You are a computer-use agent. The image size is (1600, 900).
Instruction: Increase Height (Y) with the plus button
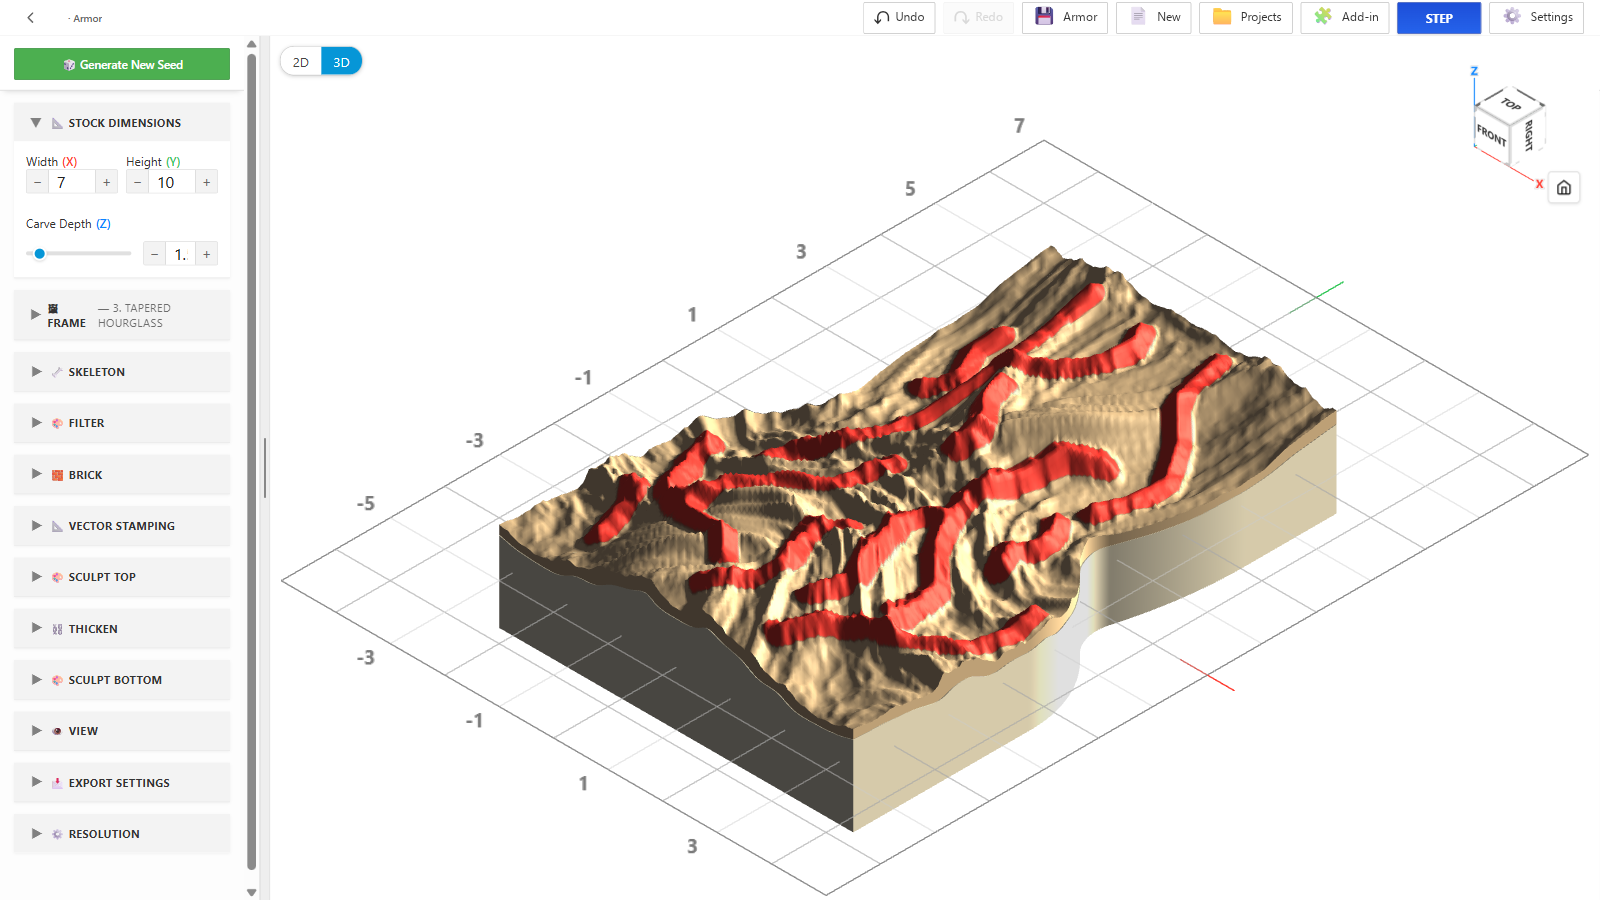207,182
